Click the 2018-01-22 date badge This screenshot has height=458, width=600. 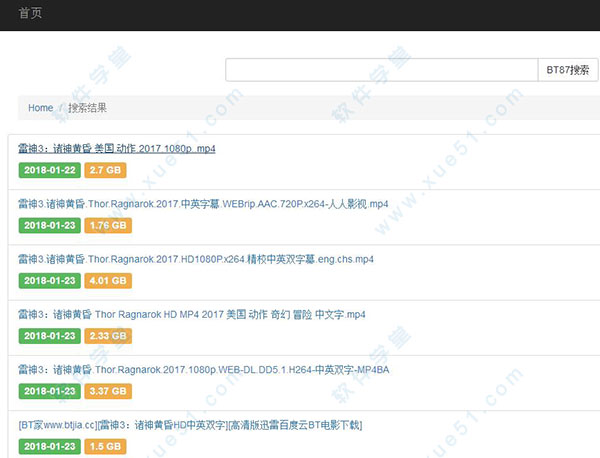tap(50, 171)
